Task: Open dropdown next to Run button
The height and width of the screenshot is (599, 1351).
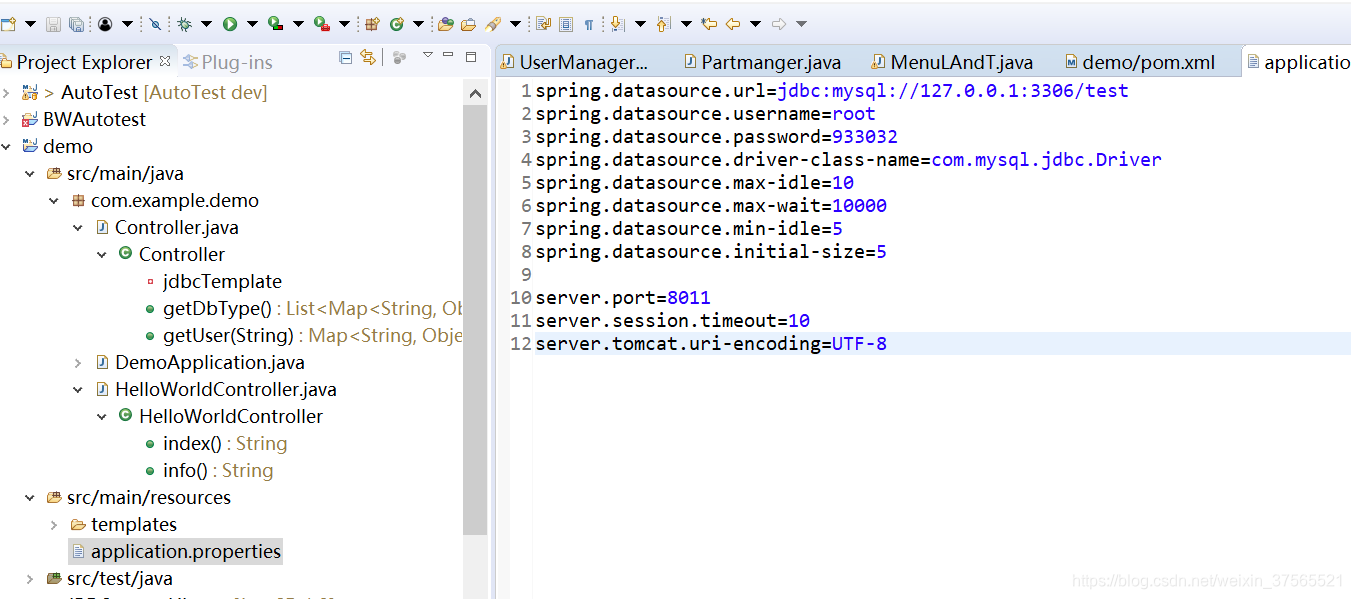Action: 251,23
